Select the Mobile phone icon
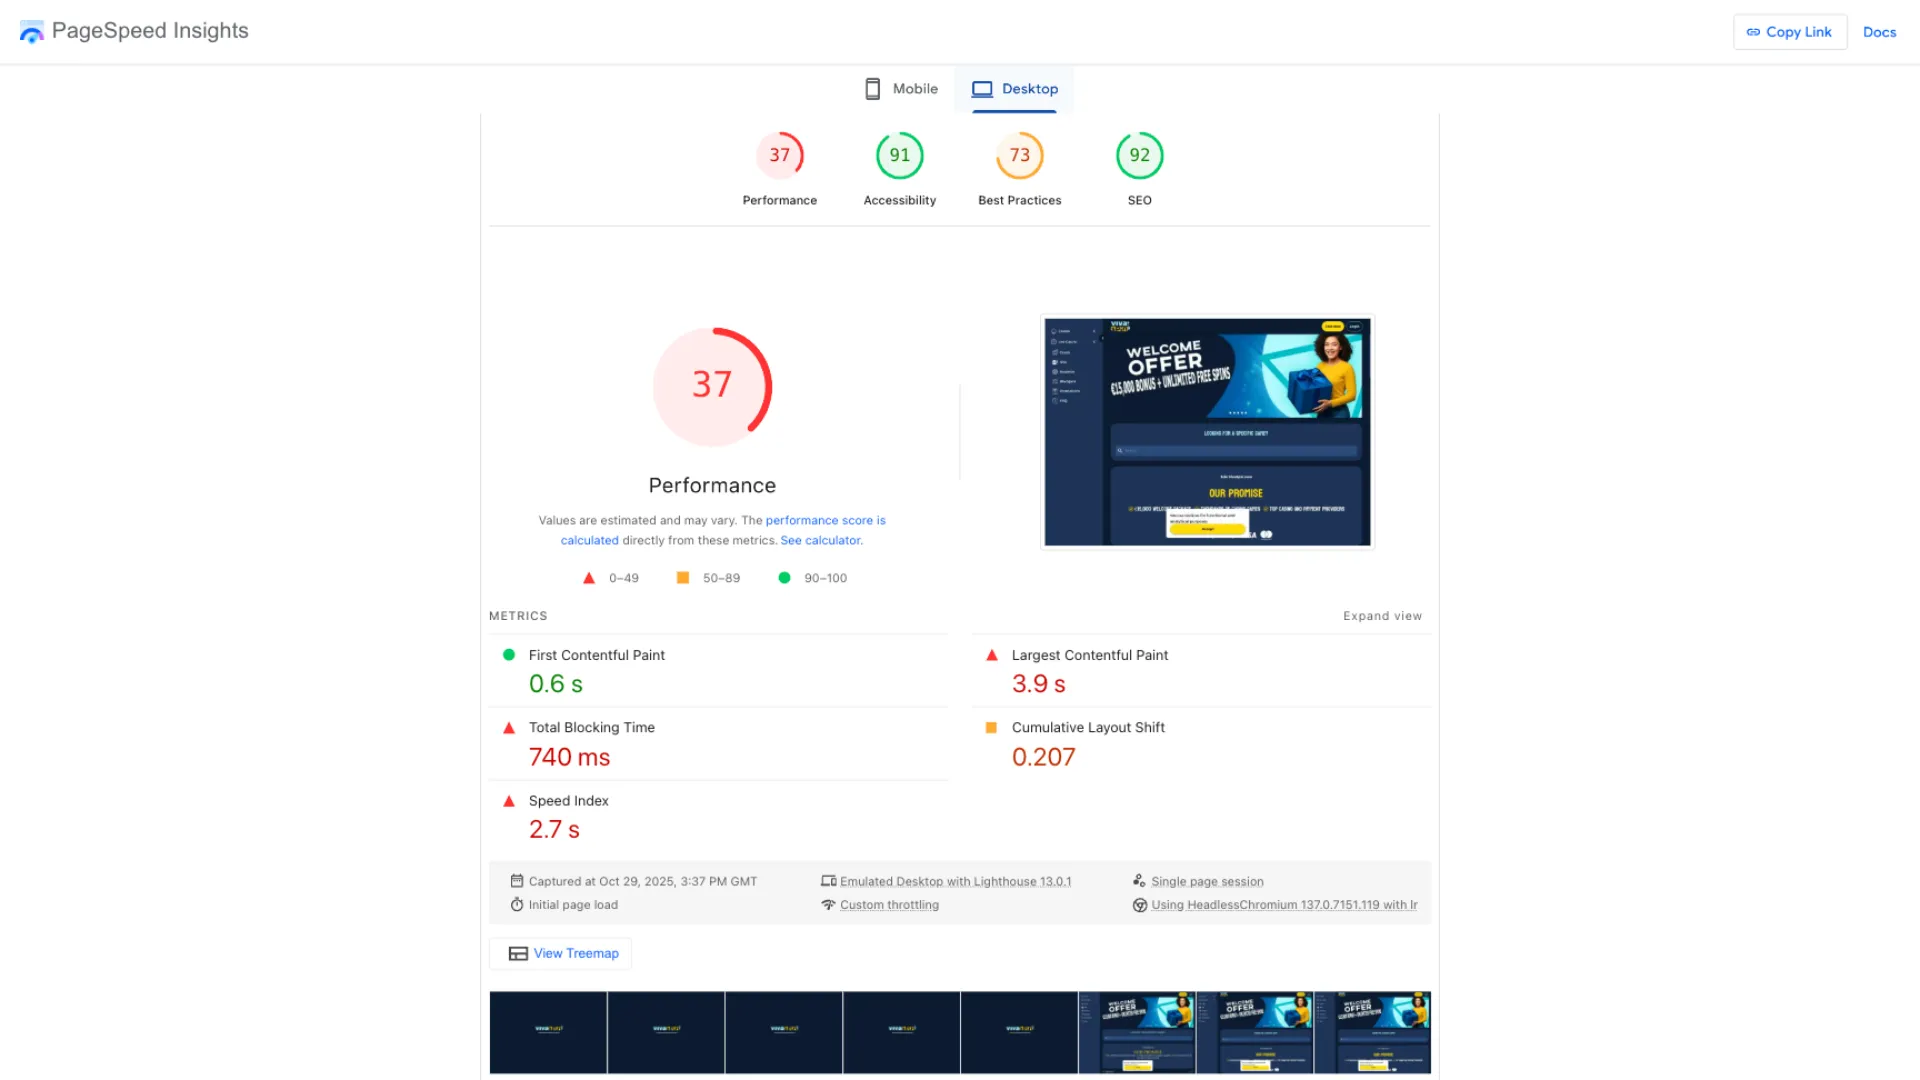 coord(872,88)
